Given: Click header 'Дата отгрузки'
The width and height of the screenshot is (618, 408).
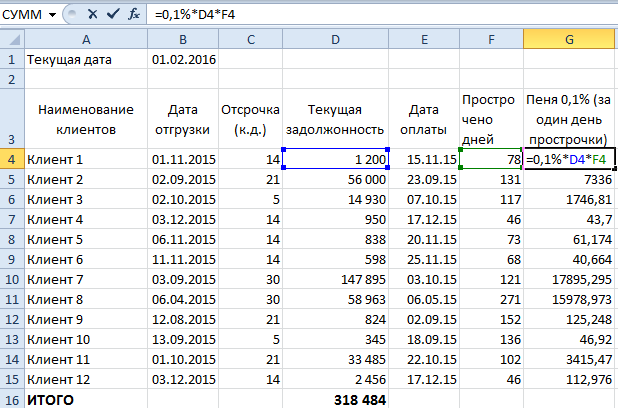Looking at the screenshot, I should [183, 119].
